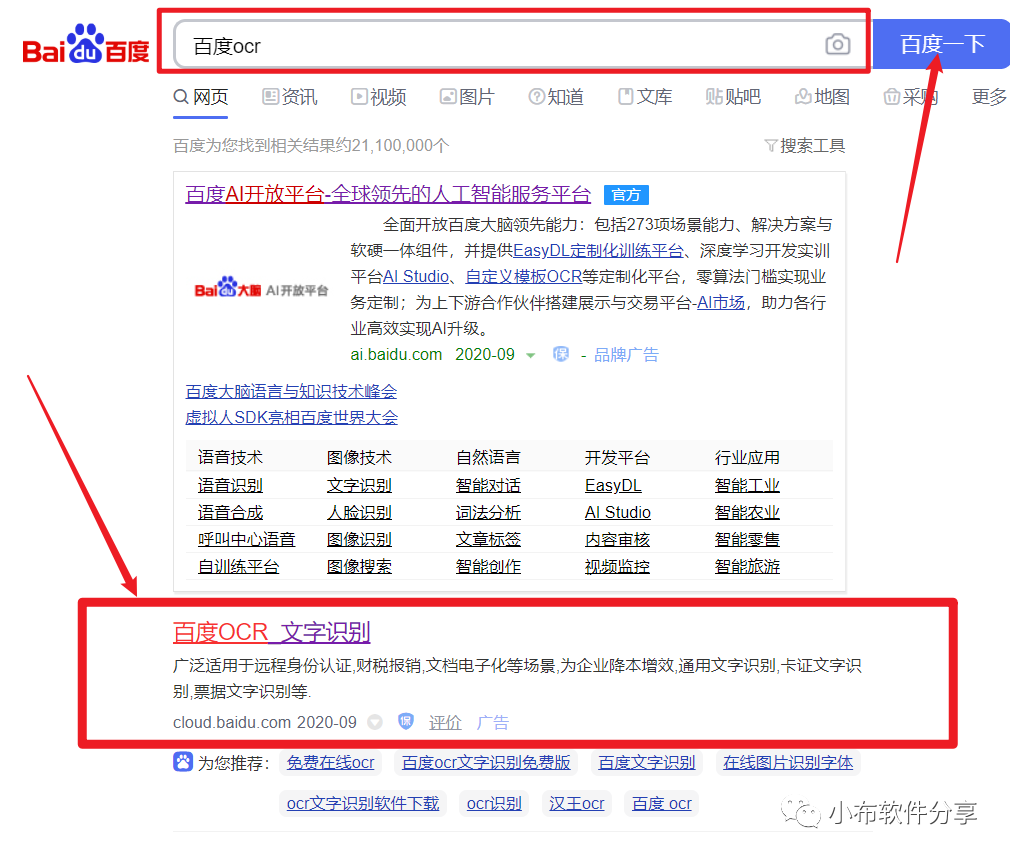This screenshot has width=1010, height=857.
Task: Click the 评价 link
Action: click(x=445, y=722)
